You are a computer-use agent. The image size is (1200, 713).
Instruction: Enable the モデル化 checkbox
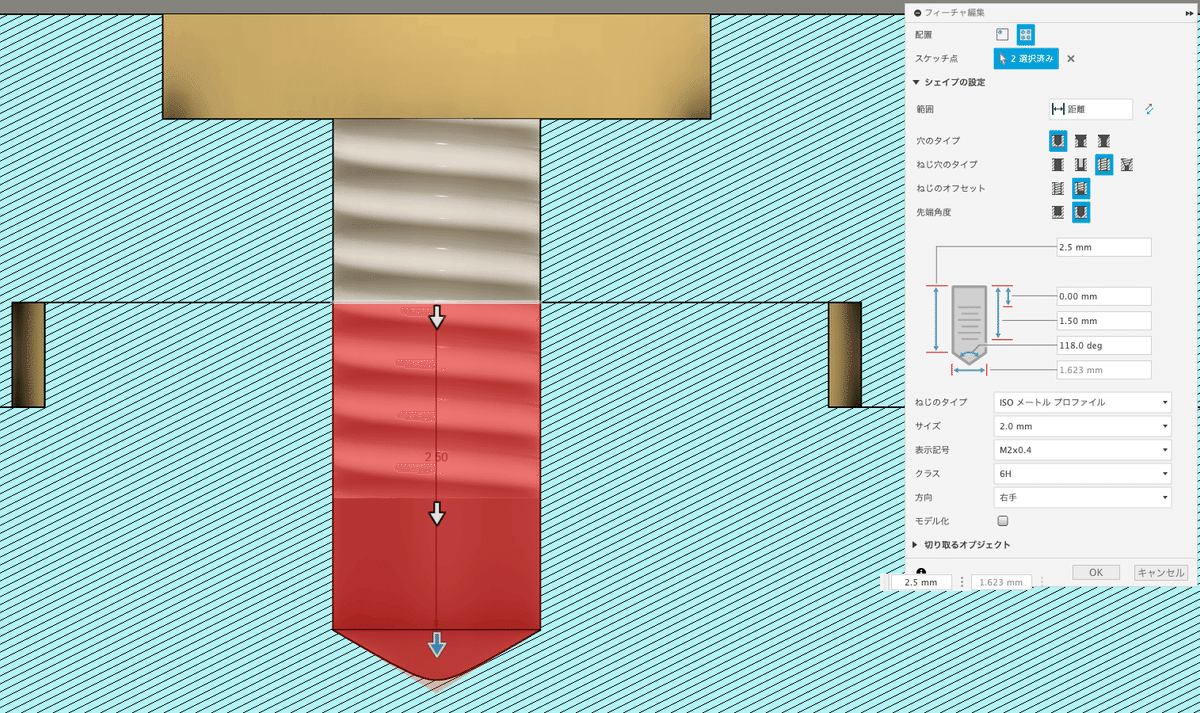(1003, 521)
